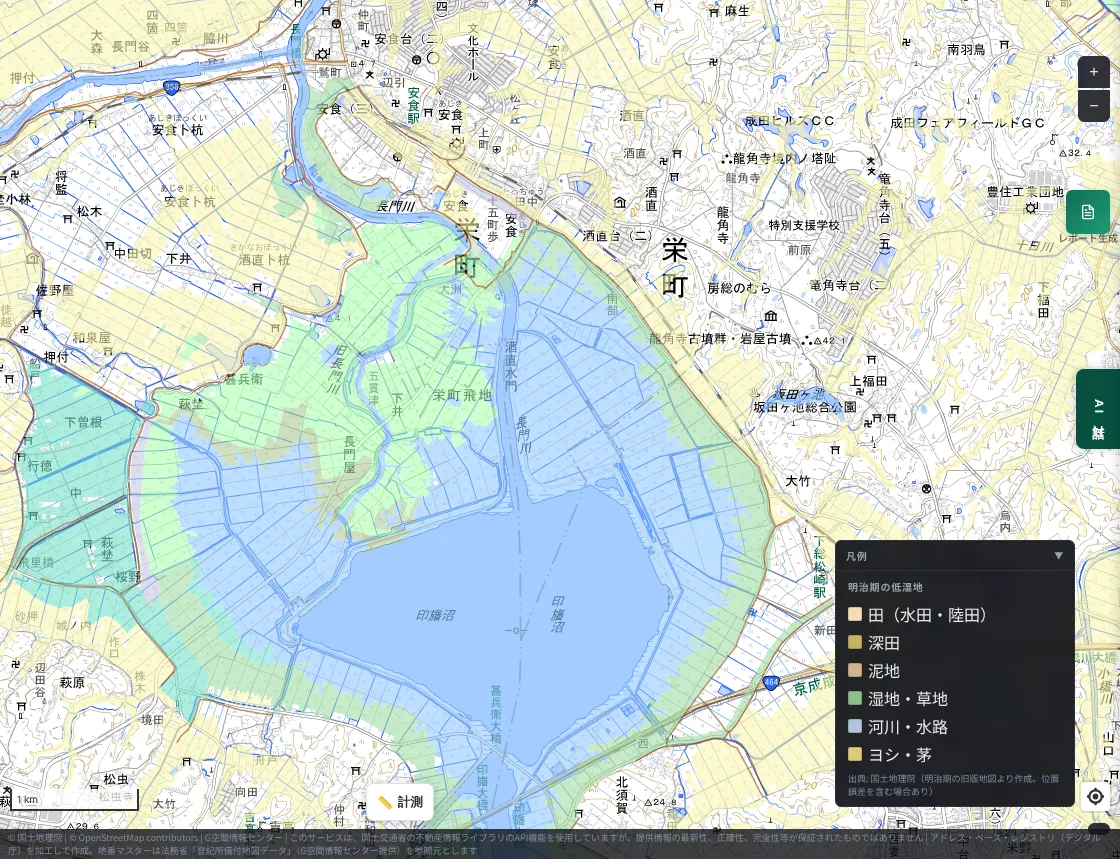This screenshot has height=859, width=1120.
Task: Open the AI side panel tab
Action: coord(1098,409)
